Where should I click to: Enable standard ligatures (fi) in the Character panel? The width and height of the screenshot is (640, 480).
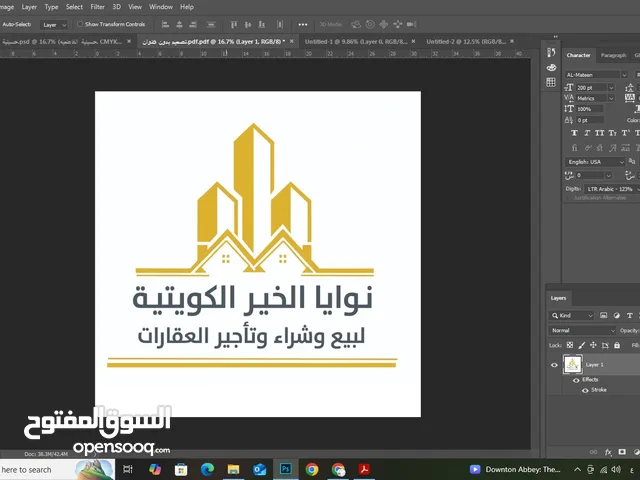(574, 148)
